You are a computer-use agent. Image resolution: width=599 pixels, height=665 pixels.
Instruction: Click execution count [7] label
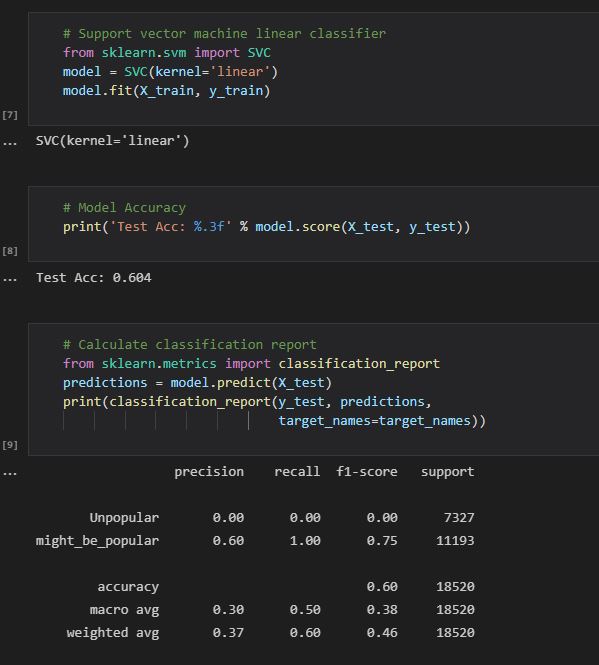click(x=10, y=115)
